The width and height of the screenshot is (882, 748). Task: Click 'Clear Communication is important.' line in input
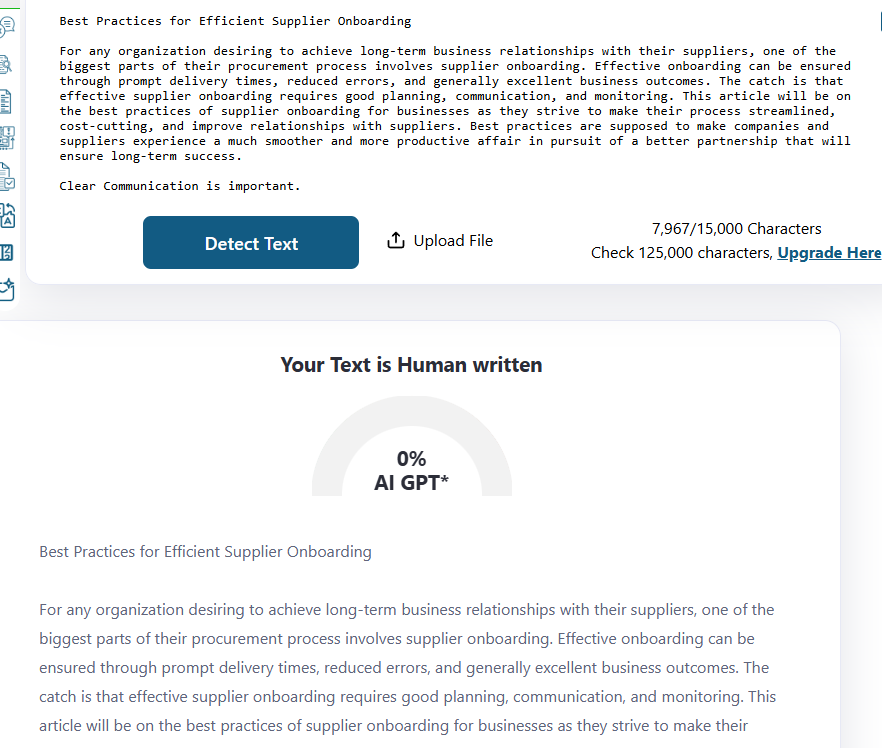coord(180,186)
